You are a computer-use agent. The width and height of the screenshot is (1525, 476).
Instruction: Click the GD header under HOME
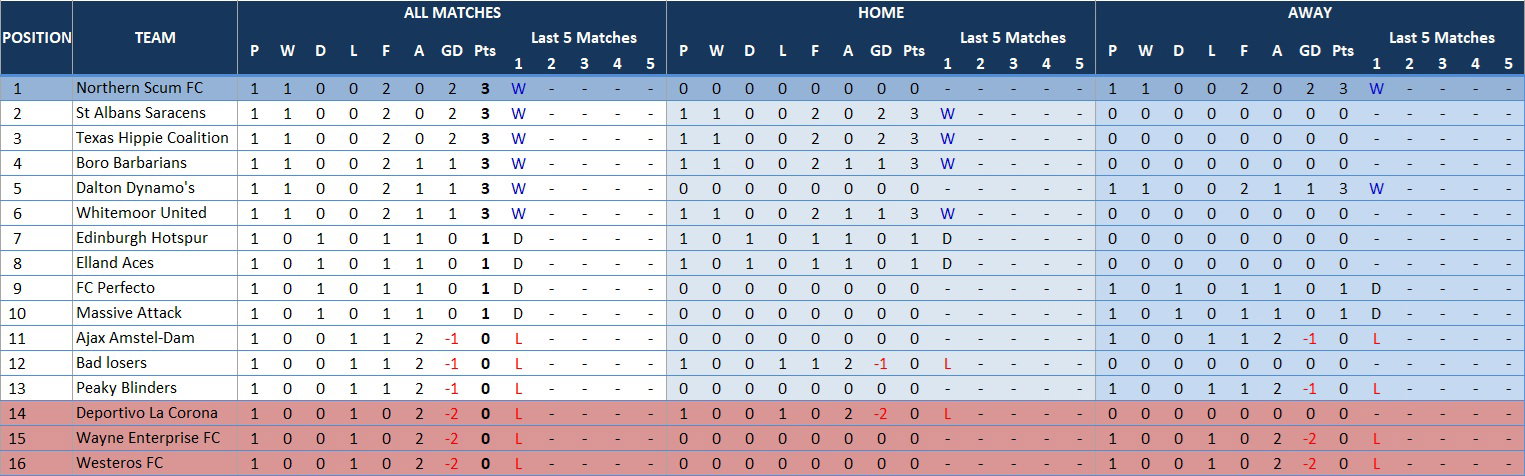click(881, 51)
